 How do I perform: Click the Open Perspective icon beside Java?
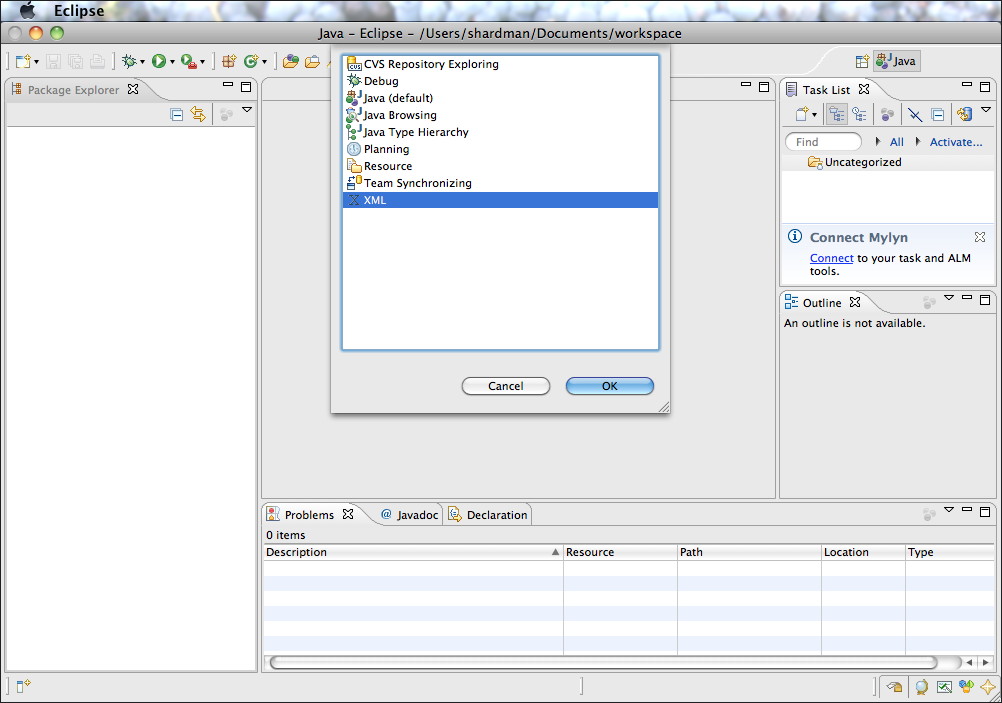862,61
